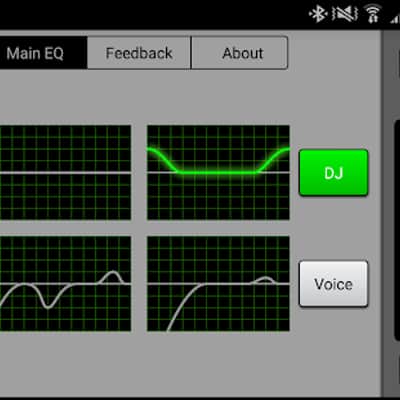The height and width of the screenshot is (400, 400).
Task: Tap the mid-notch EQ curve graph
Action: tap(65, 284)
